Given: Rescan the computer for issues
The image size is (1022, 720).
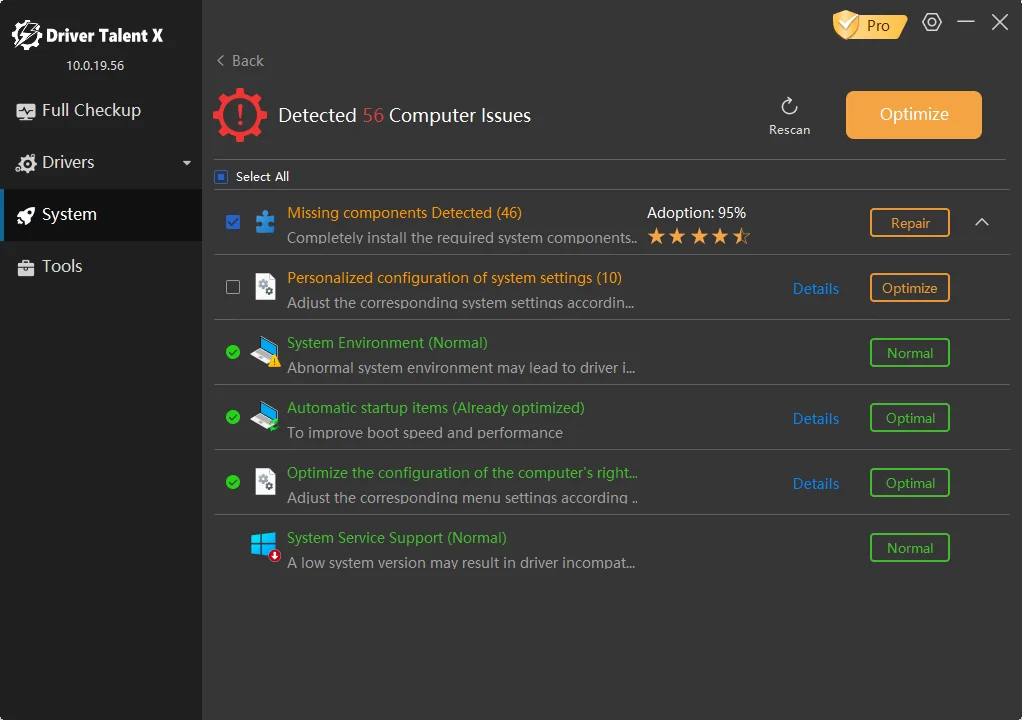Looking at the screenshot, I should (x=789, y=117).
